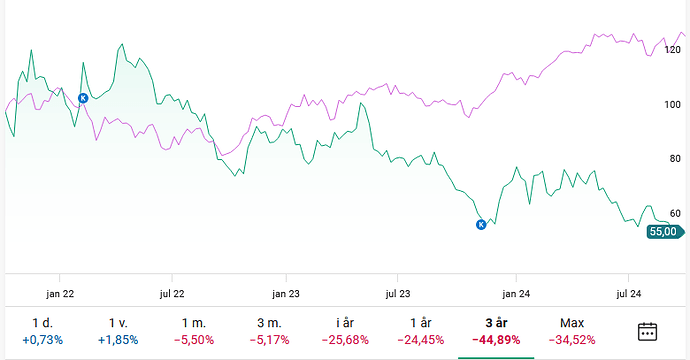Click the jul 22 axis label
690x360 pixels.
point(172,294)
